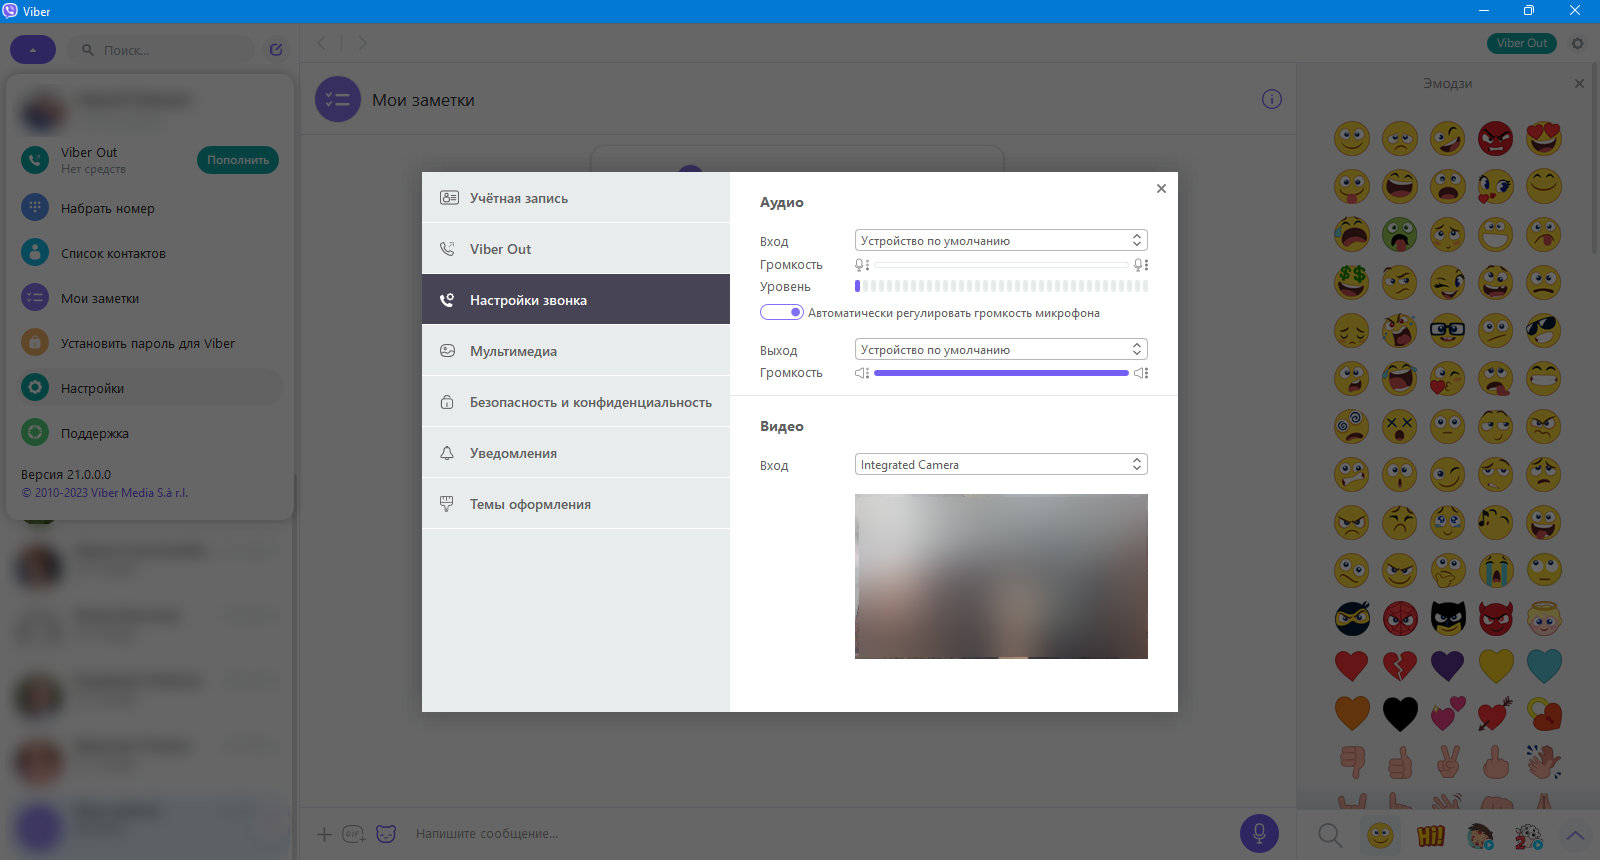
Task: Click the purple voice message microphone button
Action: click(1259, 833)
